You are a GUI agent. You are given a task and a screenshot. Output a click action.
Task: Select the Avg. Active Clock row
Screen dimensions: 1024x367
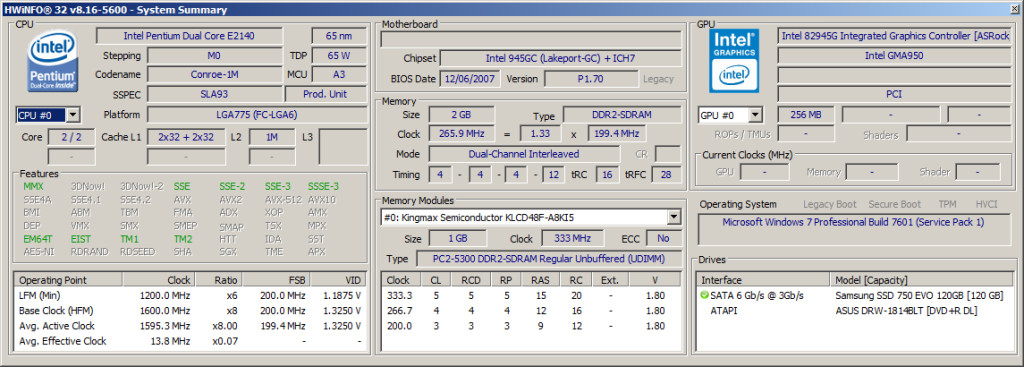[x=190, y=326]
